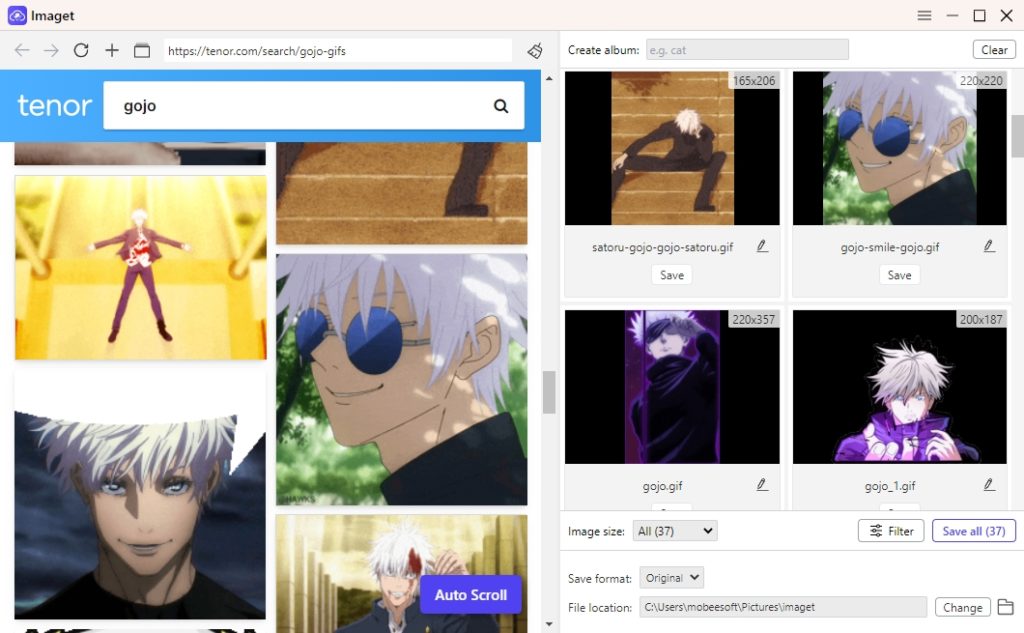Click the Auto Scroll button
Screen dimensions: 1024x633
pyautogui.click(x=470, y=595)
